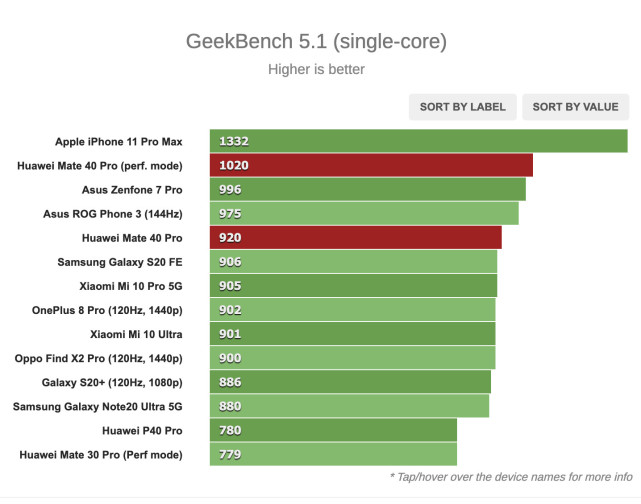Select the Samsung Galaxy S20 FE label

[120, 262]
